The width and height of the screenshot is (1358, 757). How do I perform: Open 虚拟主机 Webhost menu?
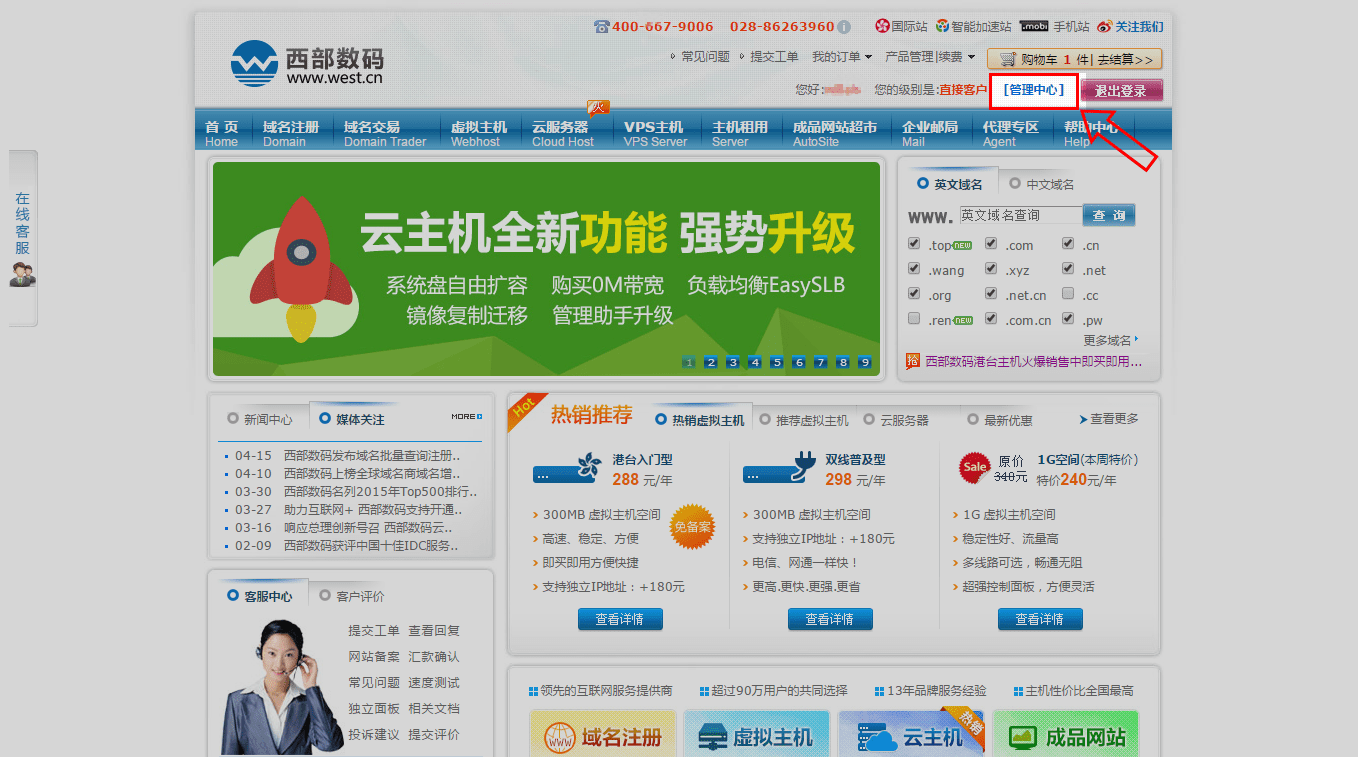pos(479,133)
